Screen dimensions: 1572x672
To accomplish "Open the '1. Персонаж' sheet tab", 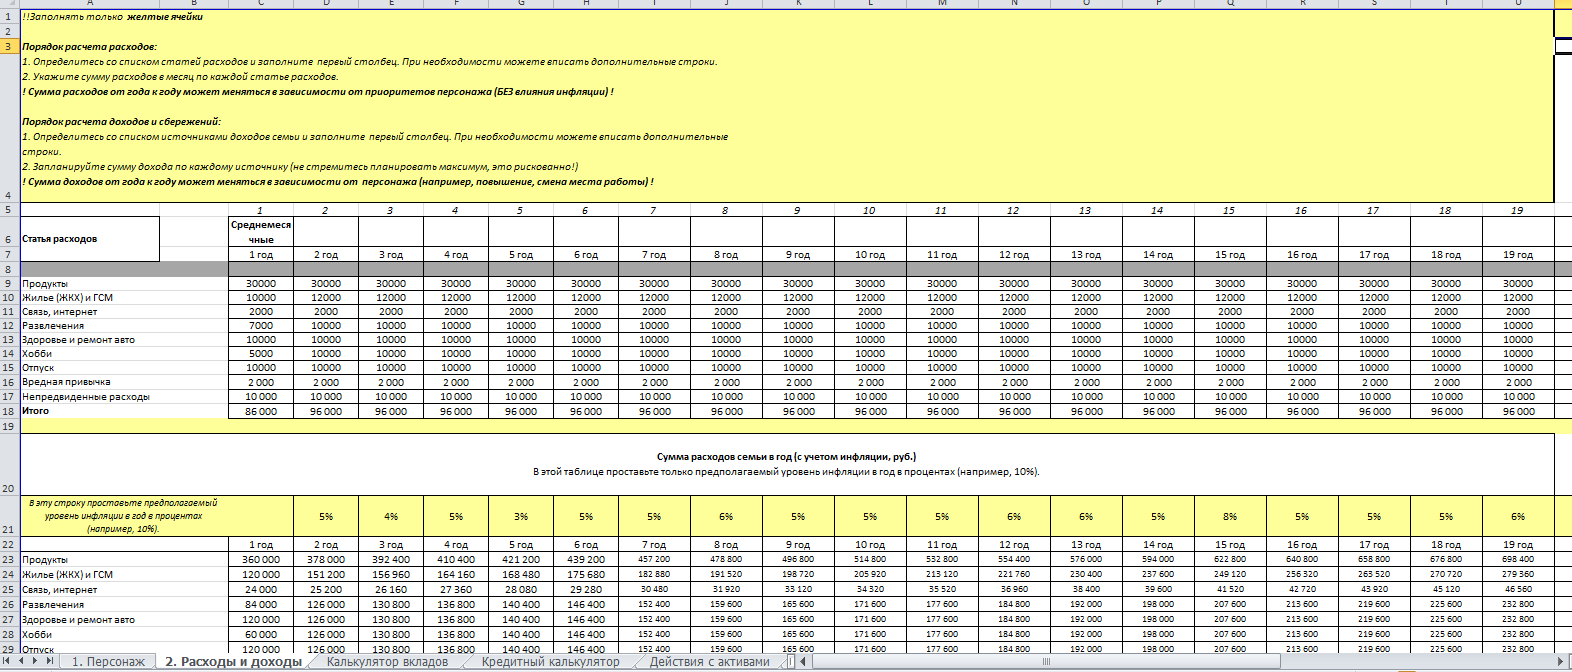I will [108, 662].
